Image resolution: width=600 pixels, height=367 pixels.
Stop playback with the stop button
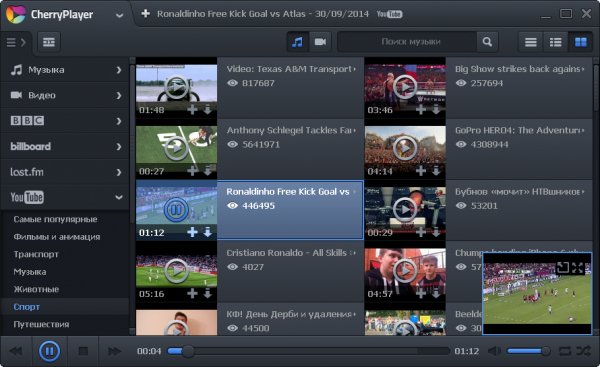pos(83,351)
